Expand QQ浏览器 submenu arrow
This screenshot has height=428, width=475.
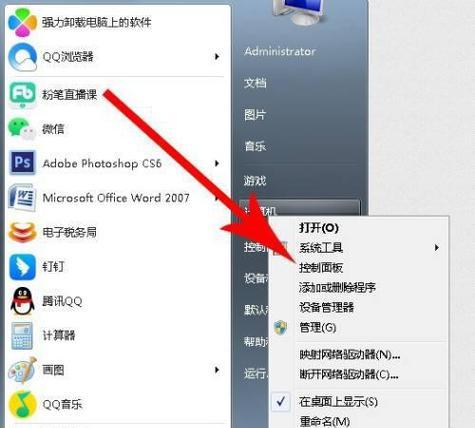[217, 57]
